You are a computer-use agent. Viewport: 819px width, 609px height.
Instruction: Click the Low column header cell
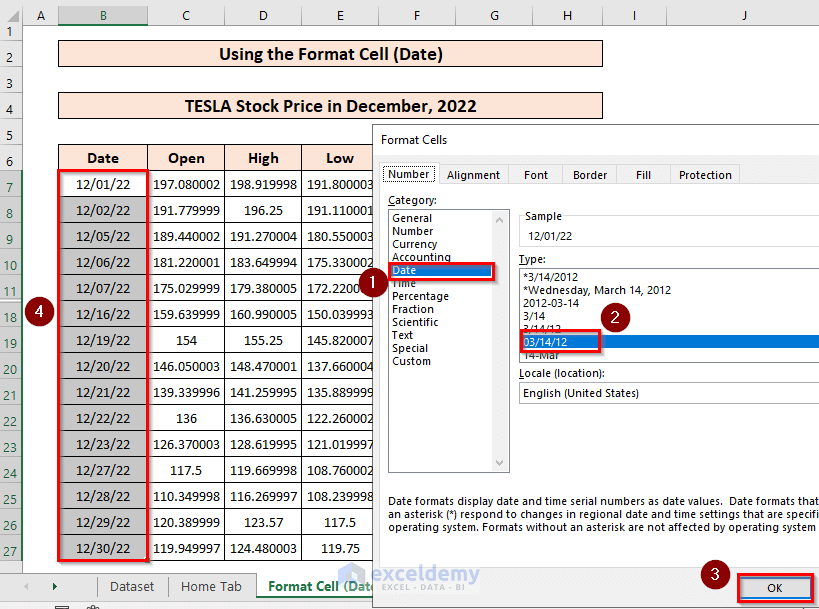point(338,158)
